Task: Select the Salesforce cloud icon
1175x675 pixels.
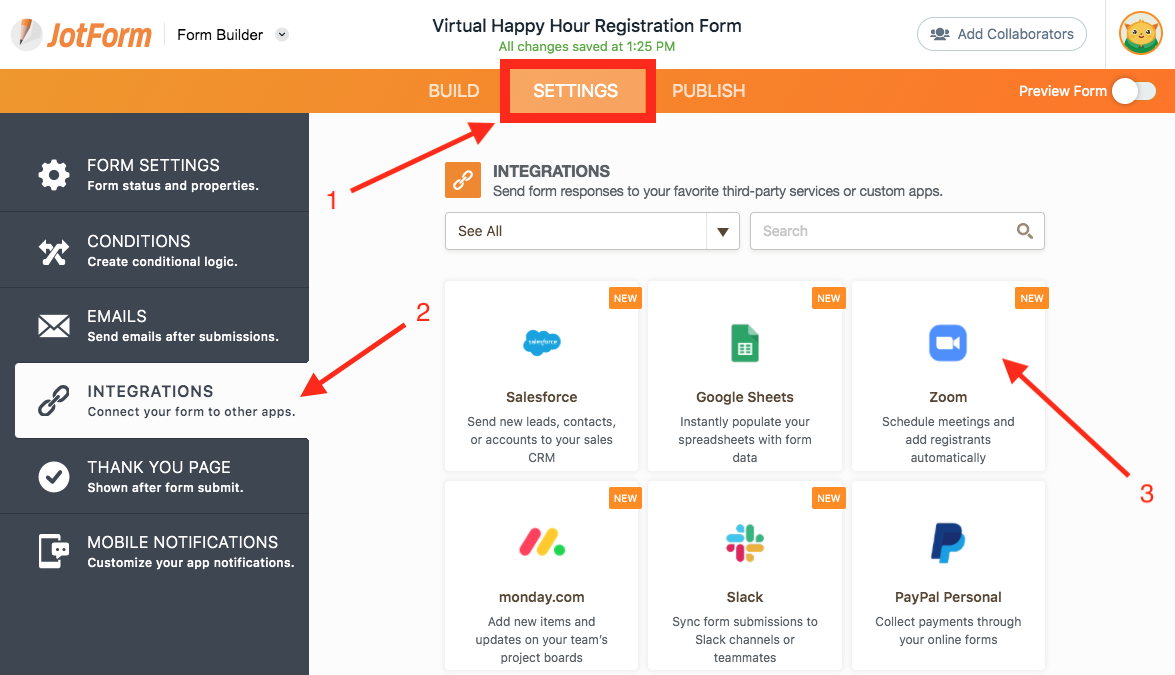Action: 542,342
